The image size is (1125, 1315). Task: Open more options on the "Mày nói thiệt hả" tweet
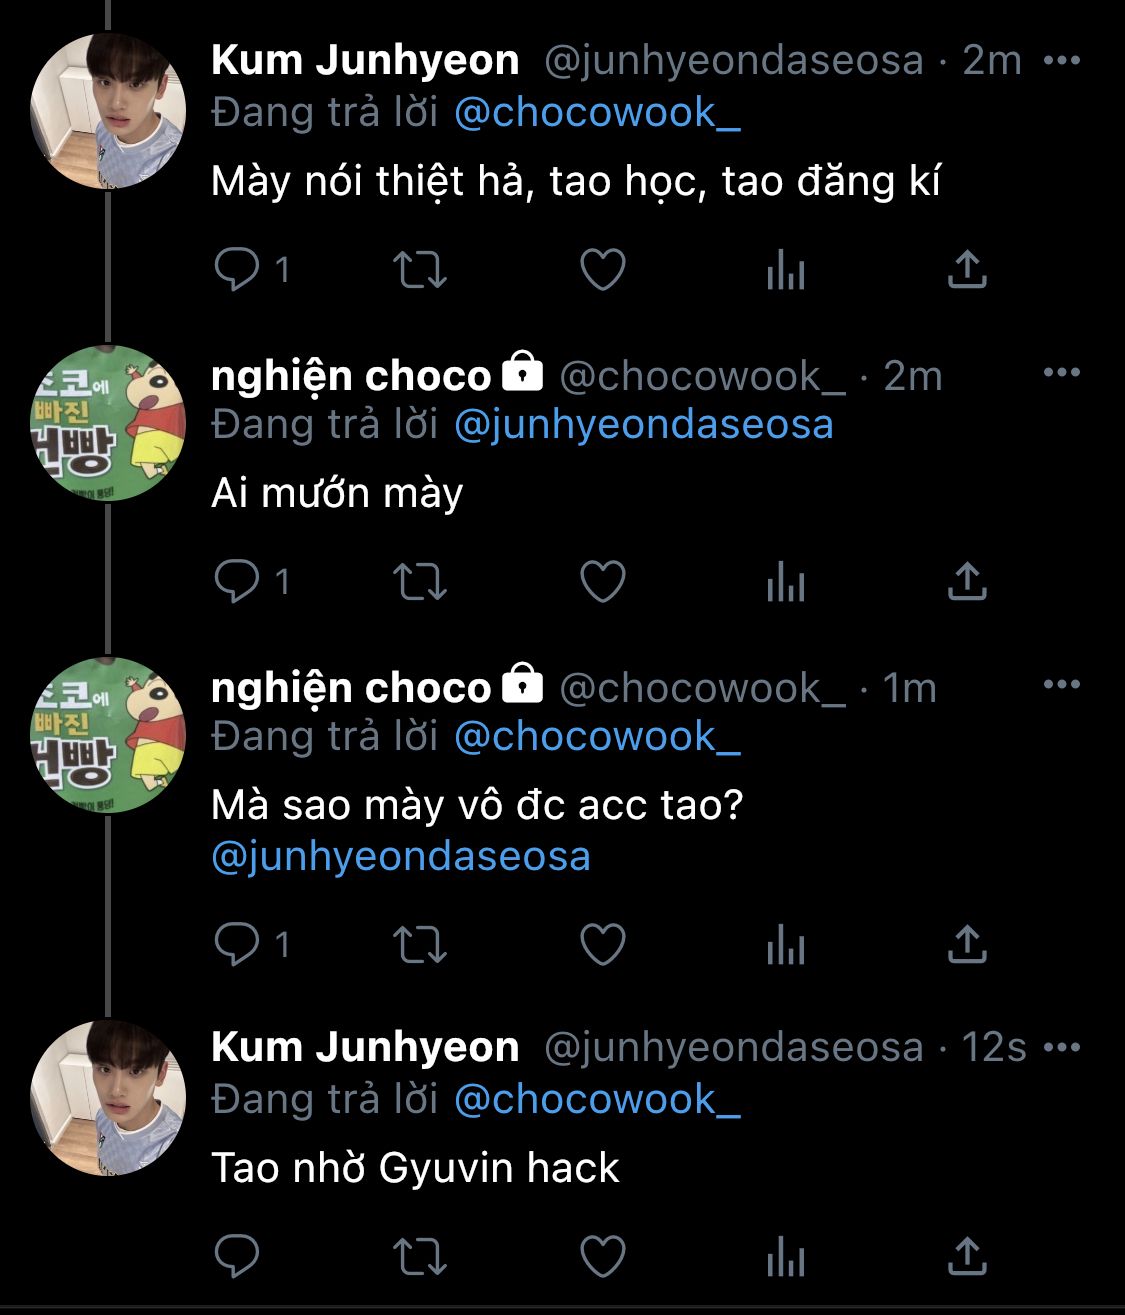1061,60
